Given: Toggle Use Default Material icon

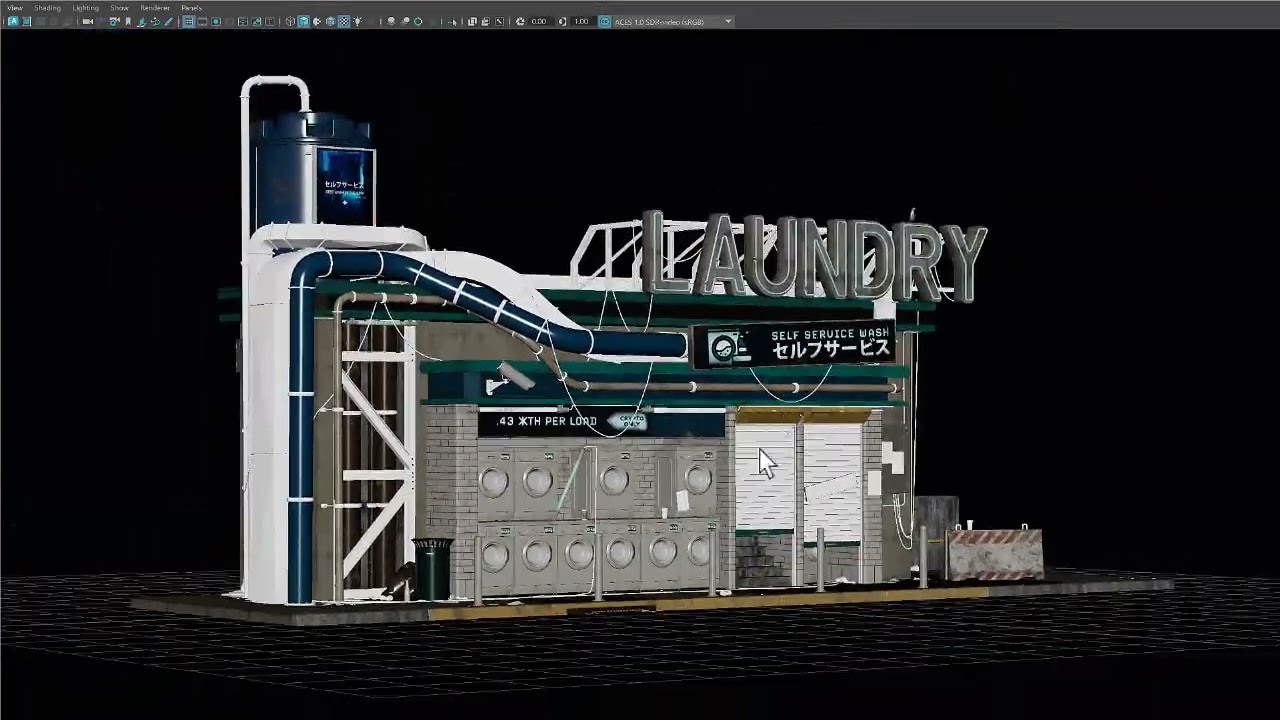Looking at the screenshot, I should (x=317, y=21).
